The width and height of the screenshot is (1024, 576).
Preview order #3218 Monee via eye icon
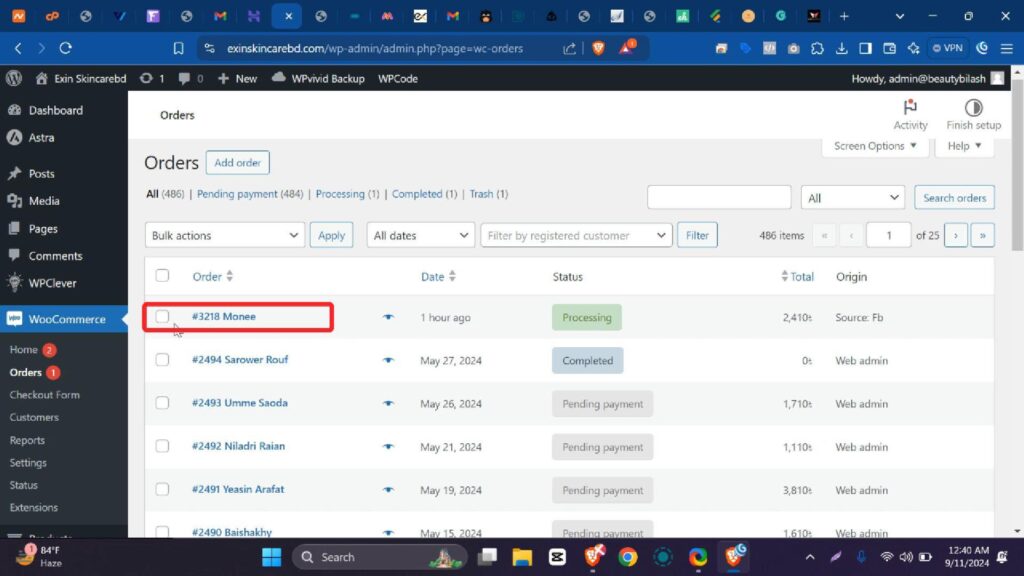point(389,317)
